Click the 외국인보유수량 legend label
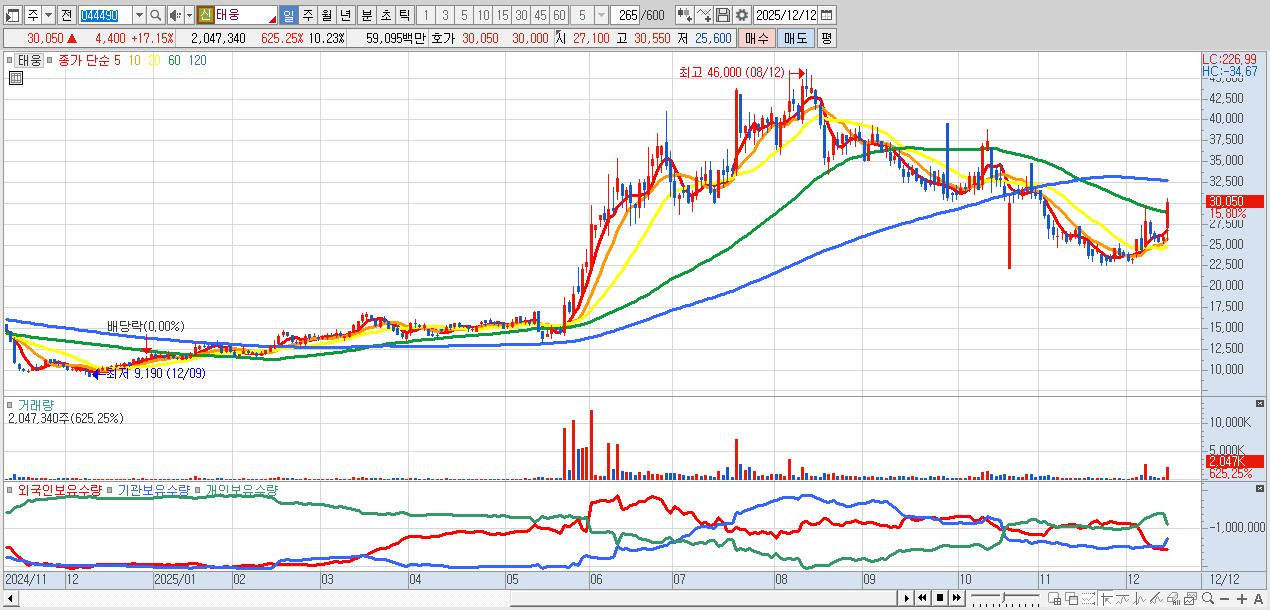 coord(61,490)
